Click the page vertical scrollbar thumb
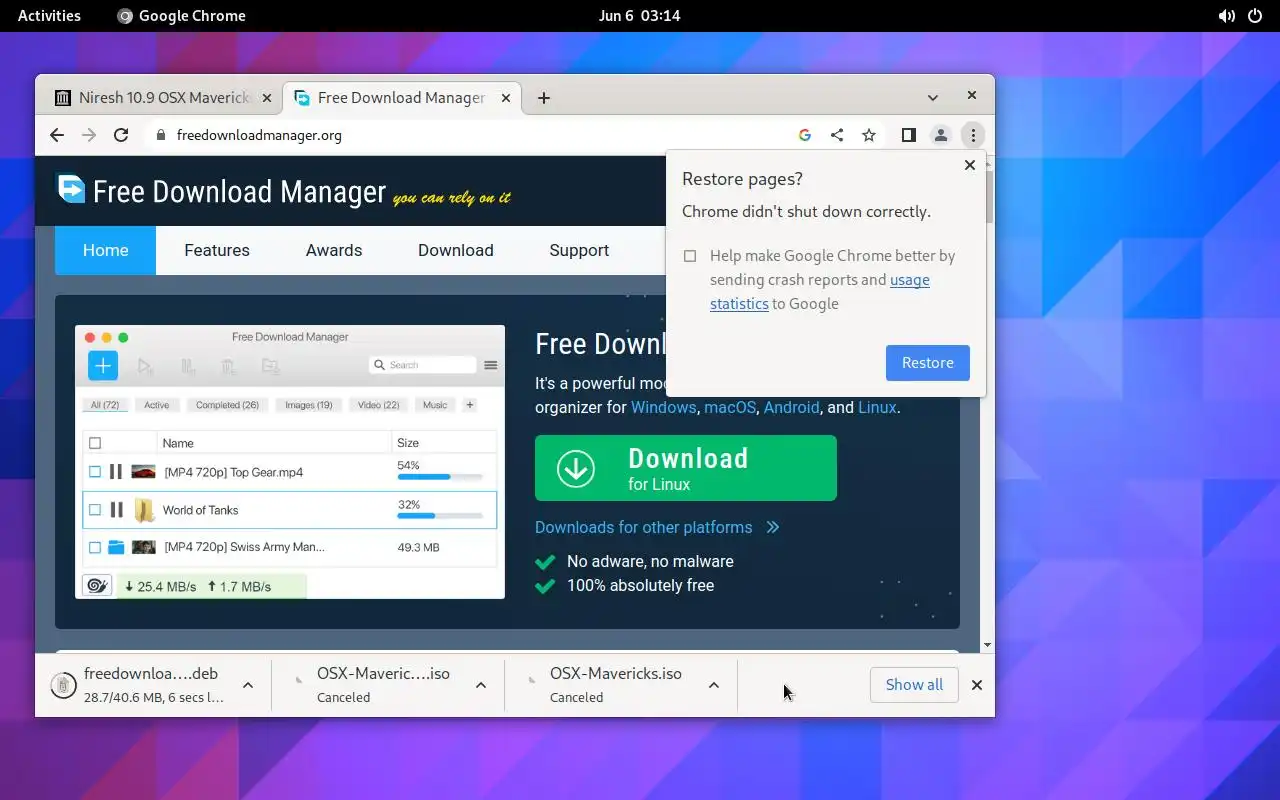This screenshot has height=800, width=1280. click(x=989, y=196)
